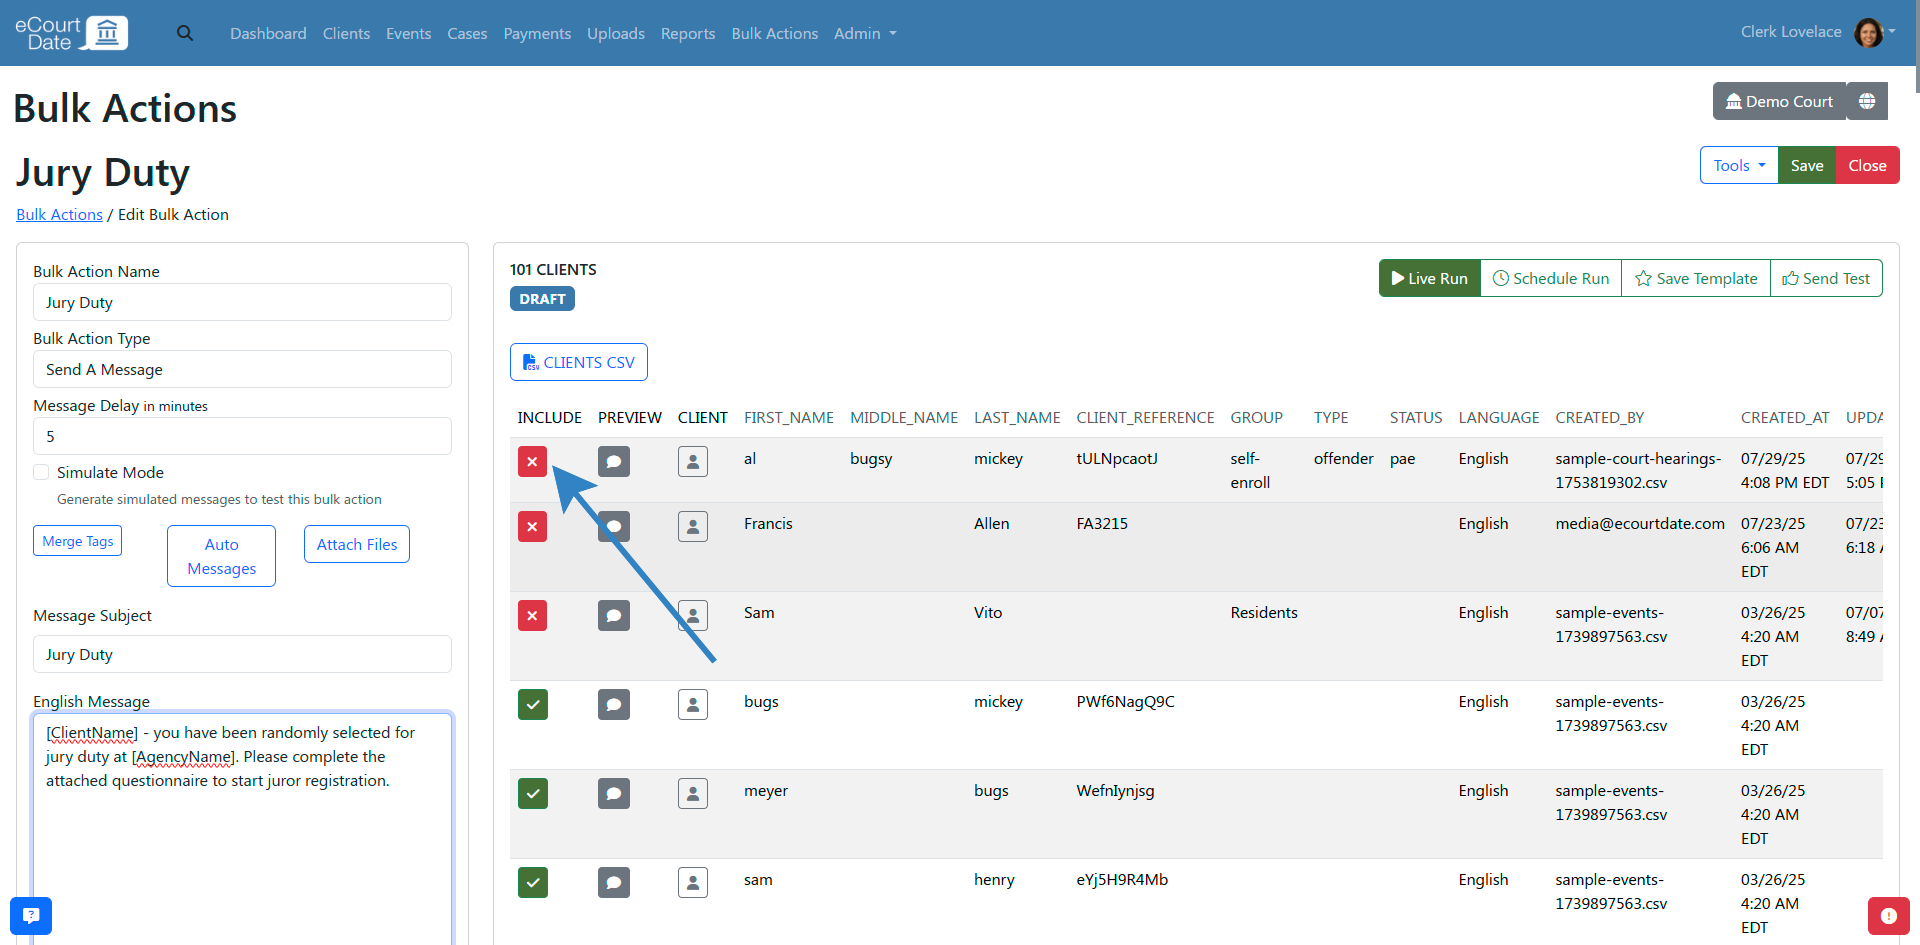The height and width of the screenshot is (945, 1920).
Task: Open Cases in navigation
Action: (x=467, y=33)
